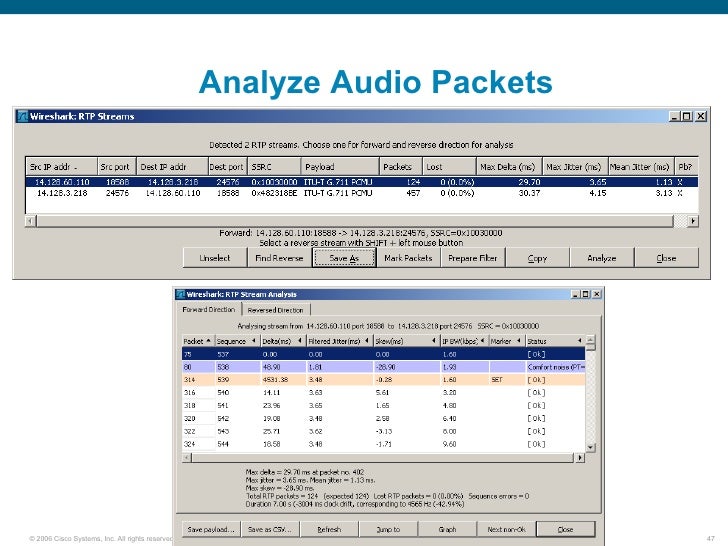Click Refresh in Stream Analysis window

tap(329, 529)
